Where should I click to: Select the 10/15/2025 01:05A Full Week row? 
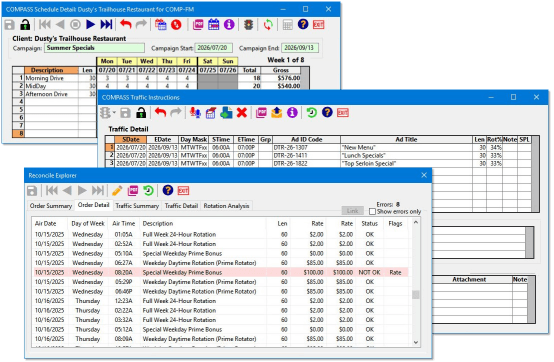tap(221, 235)
